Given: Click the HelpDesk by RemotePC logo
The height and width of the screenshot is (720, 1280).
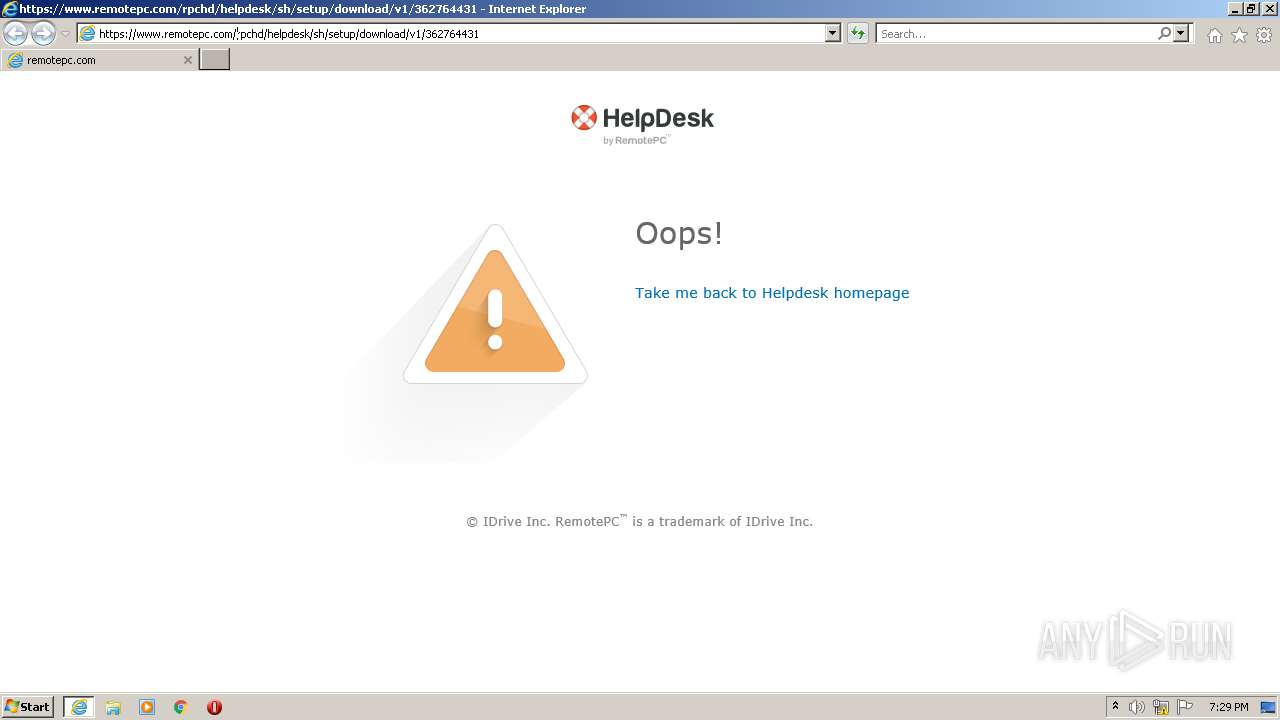Looking at the screenshot, I should click(642, 124).
